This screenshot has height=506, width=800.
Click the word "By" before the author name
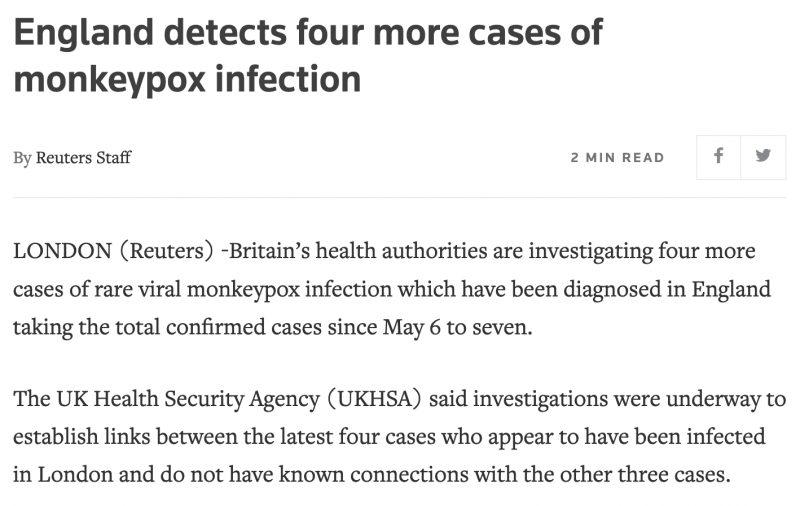(22, 158)
